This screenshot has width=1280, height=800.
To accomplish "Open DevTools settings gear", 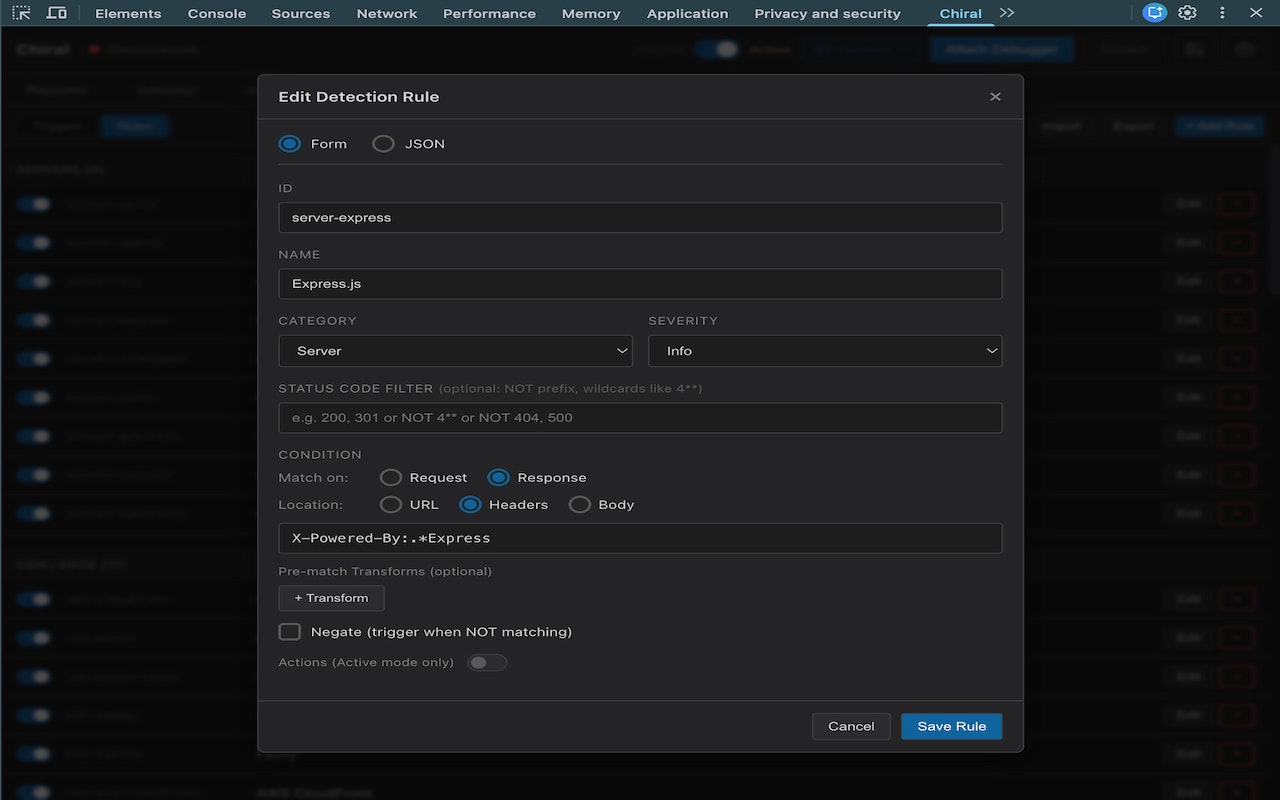I will coord(1187,13).
